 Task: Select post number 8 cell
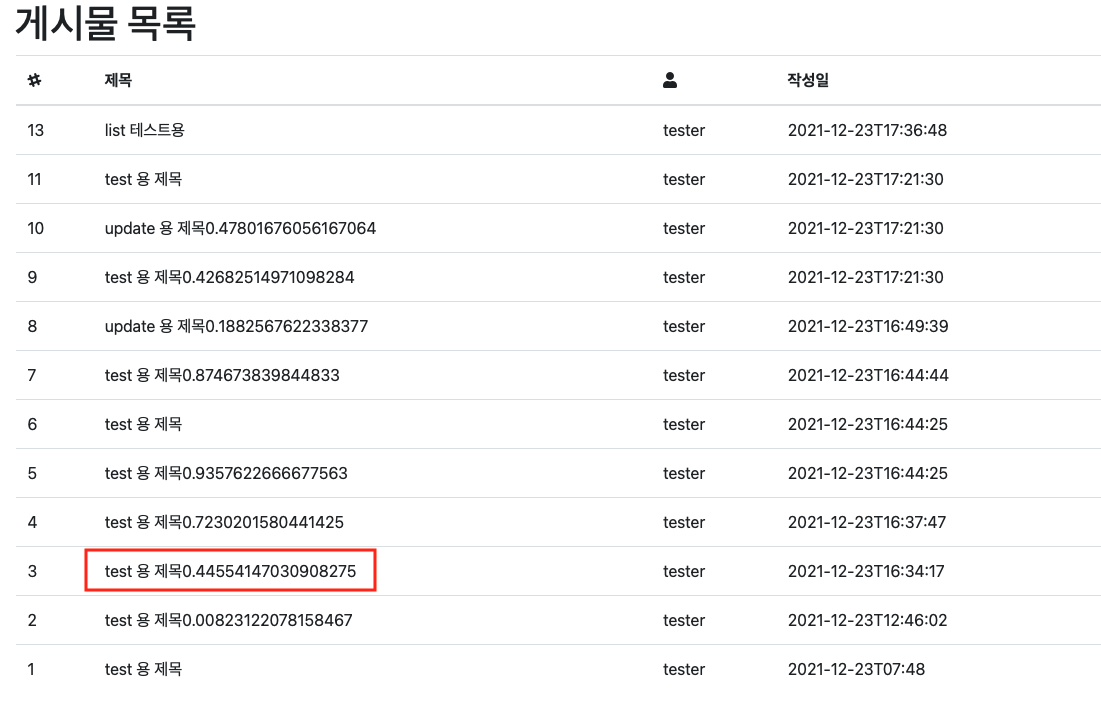32,326
